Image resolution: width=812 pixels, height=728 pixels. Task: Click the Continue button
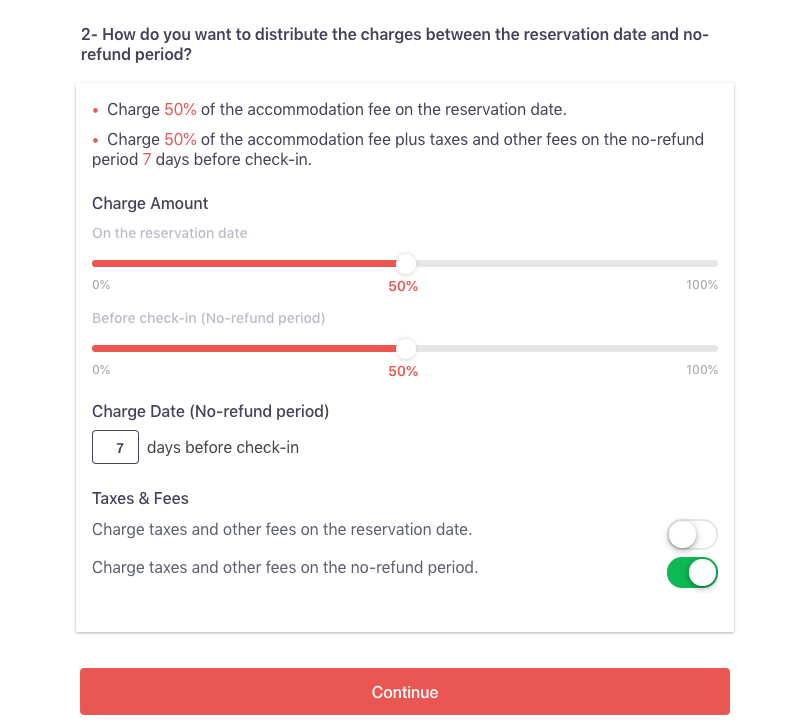[404, 691]
